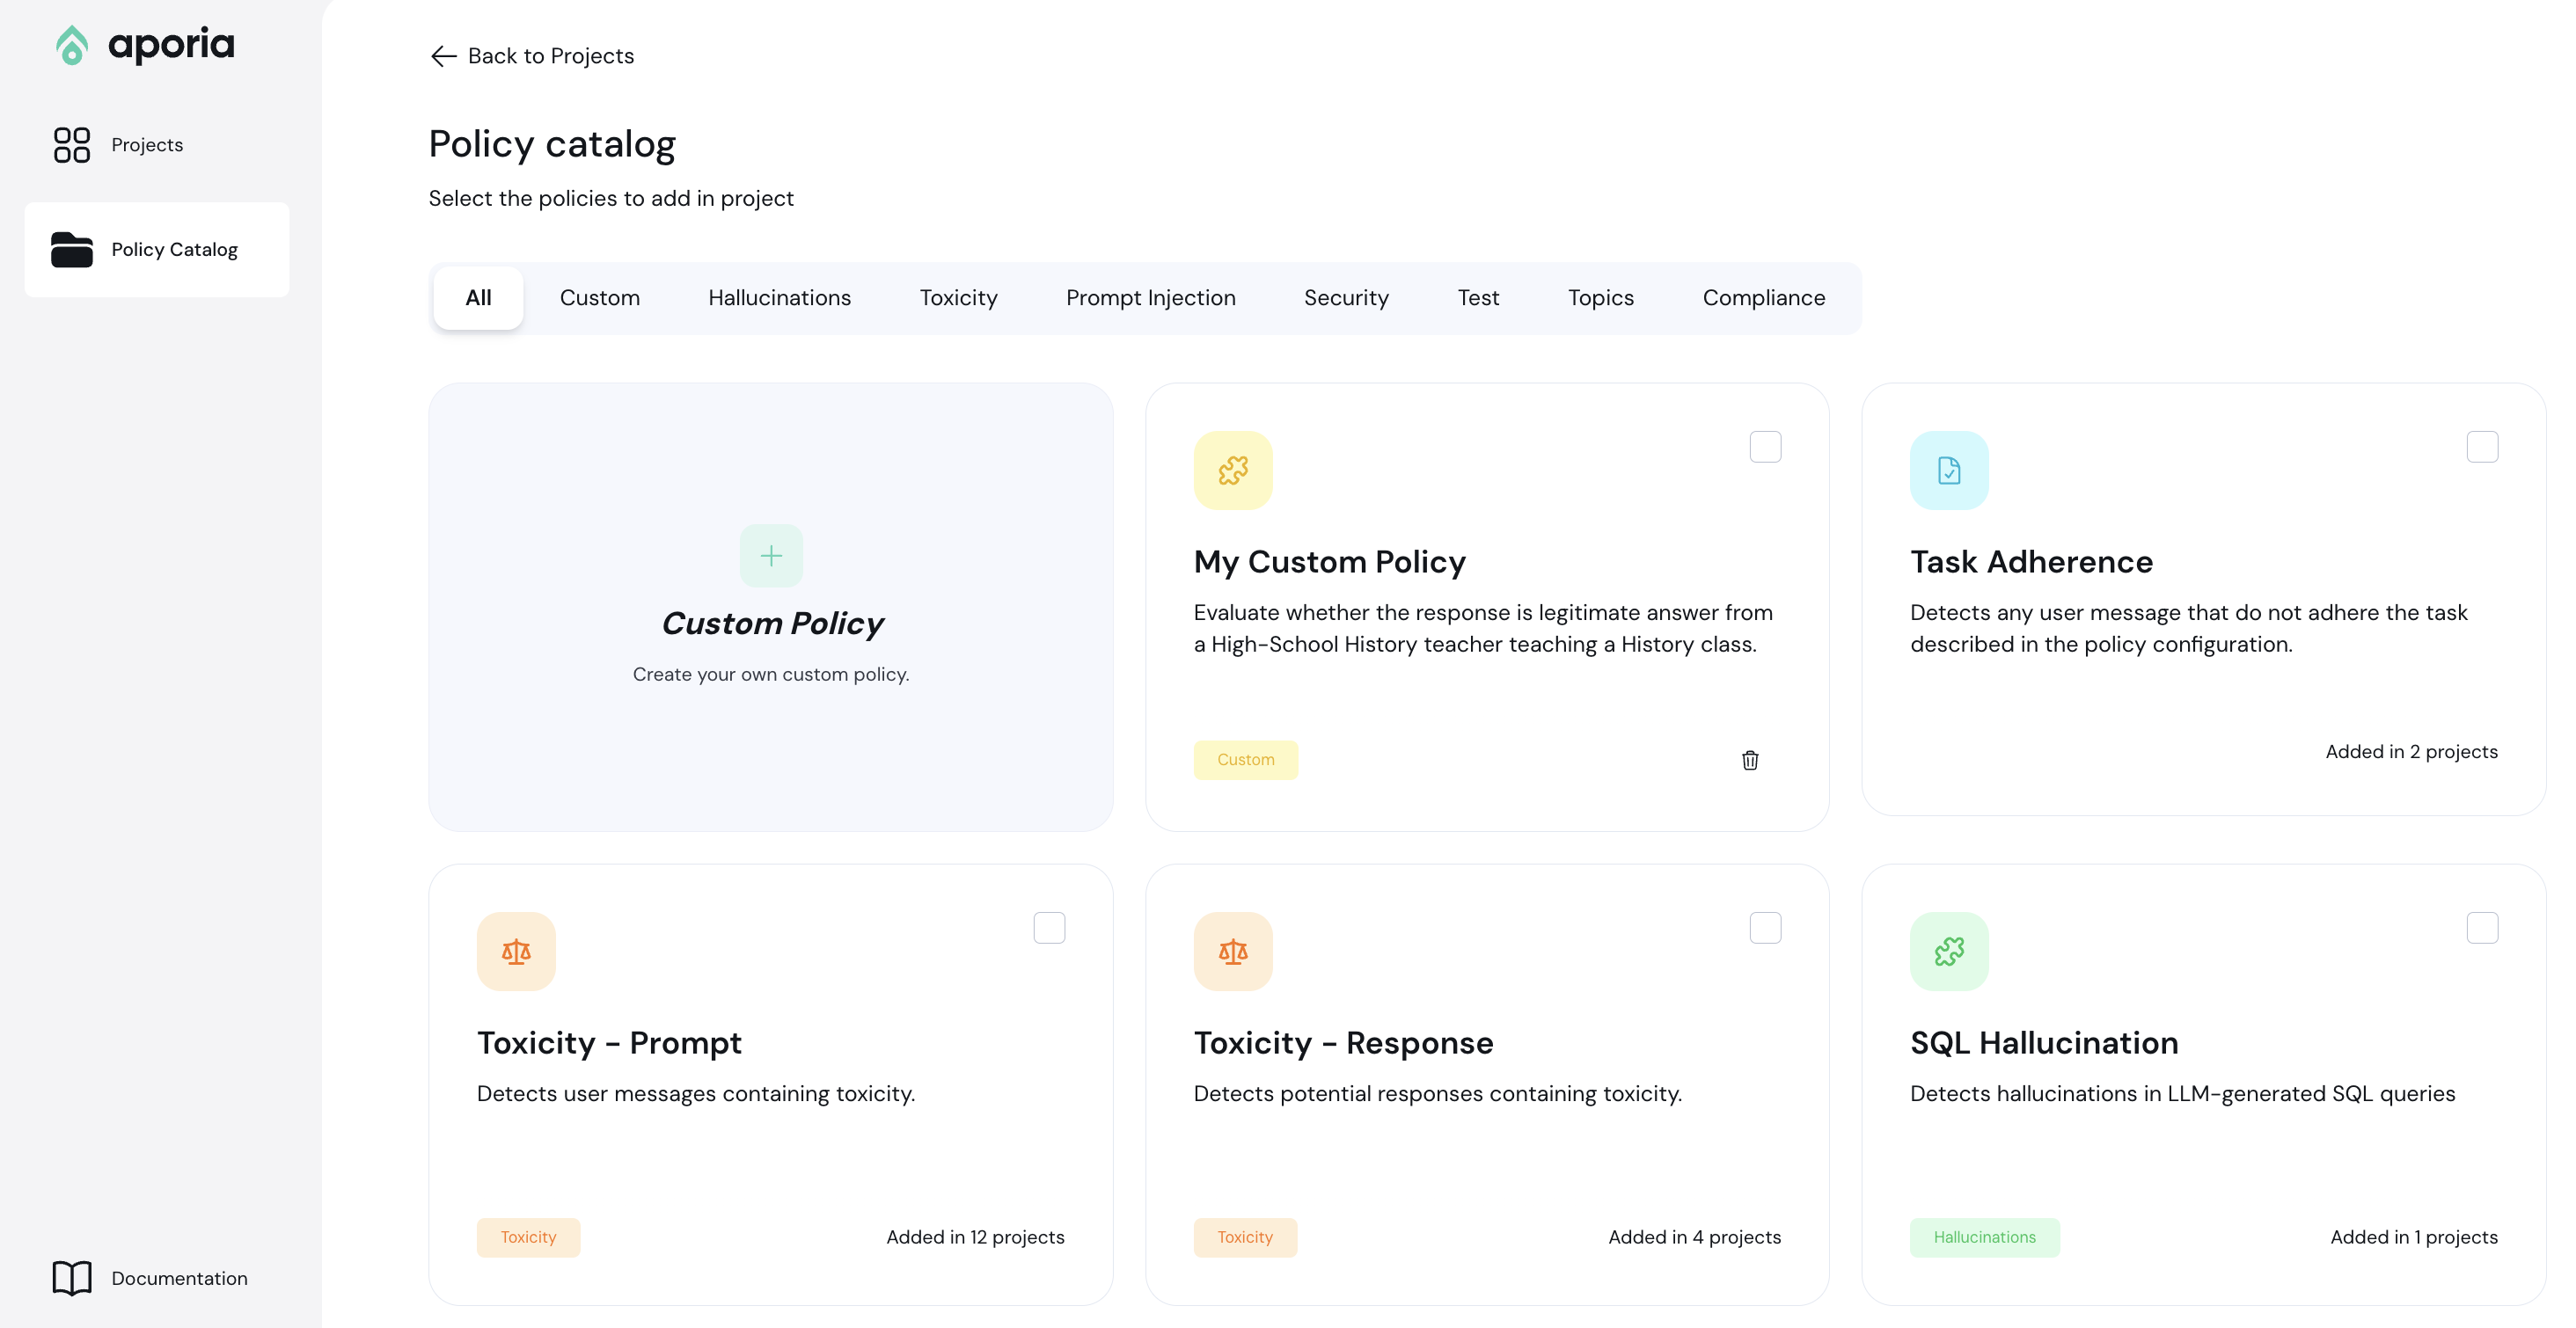This screenshot has width=2576, height=1328.
Task: Select the Task Adherence policy checkbox
Action: (x=2482, y=447)
